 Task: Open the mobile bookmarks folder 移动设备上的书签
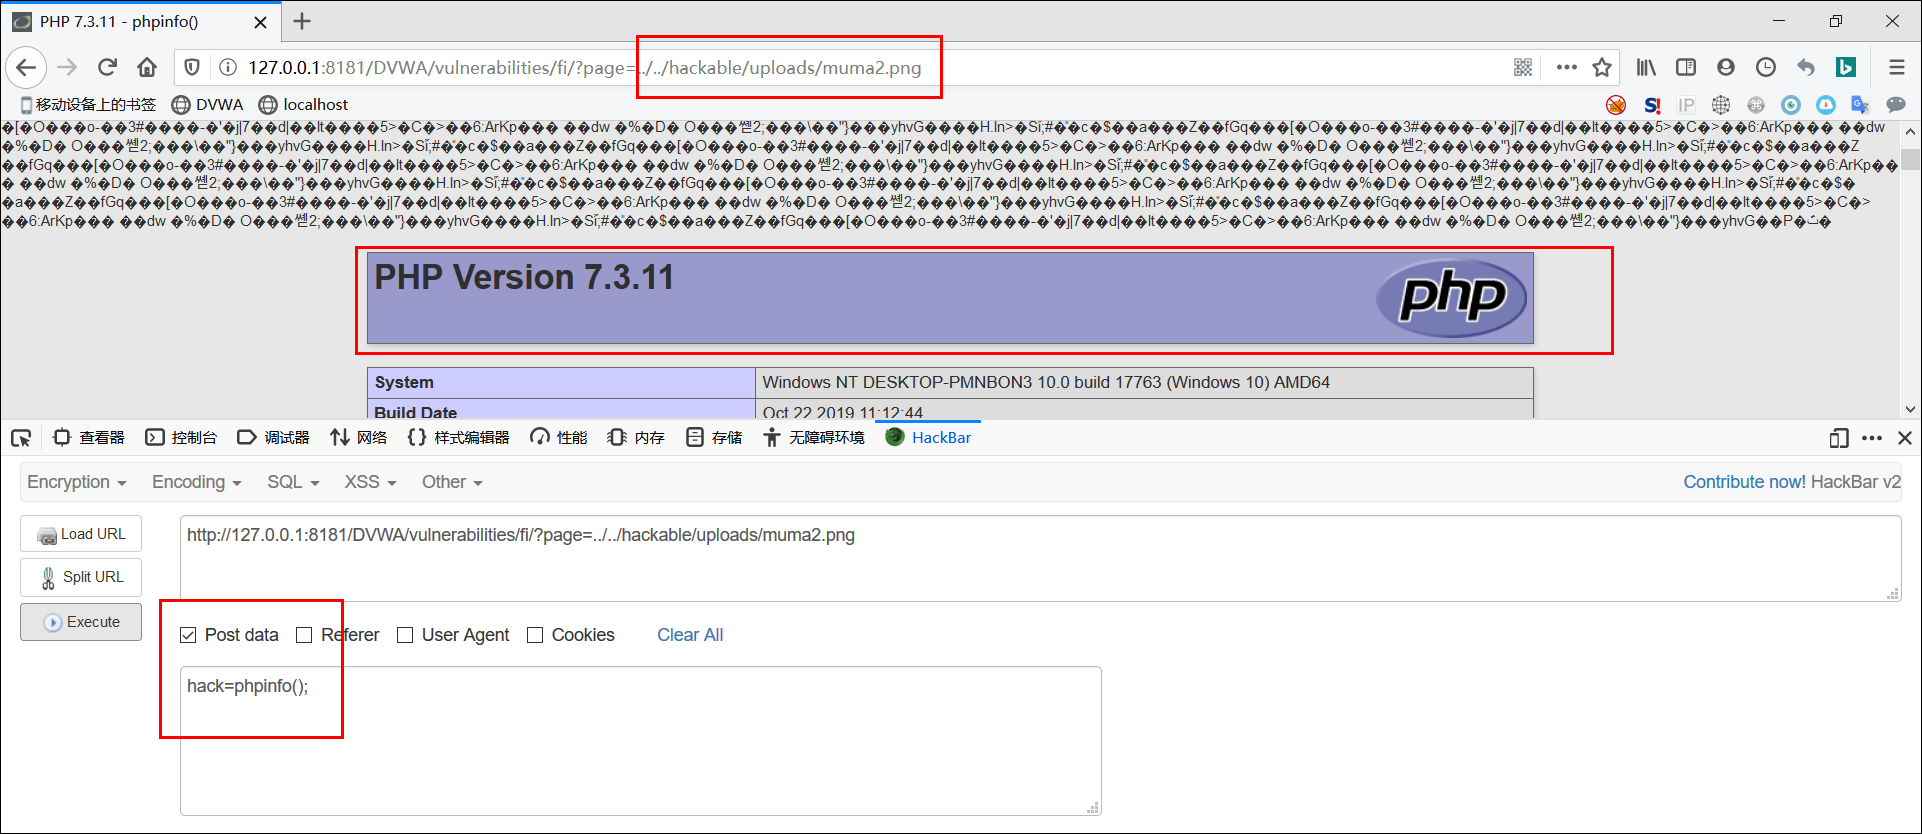click(88, 104)
